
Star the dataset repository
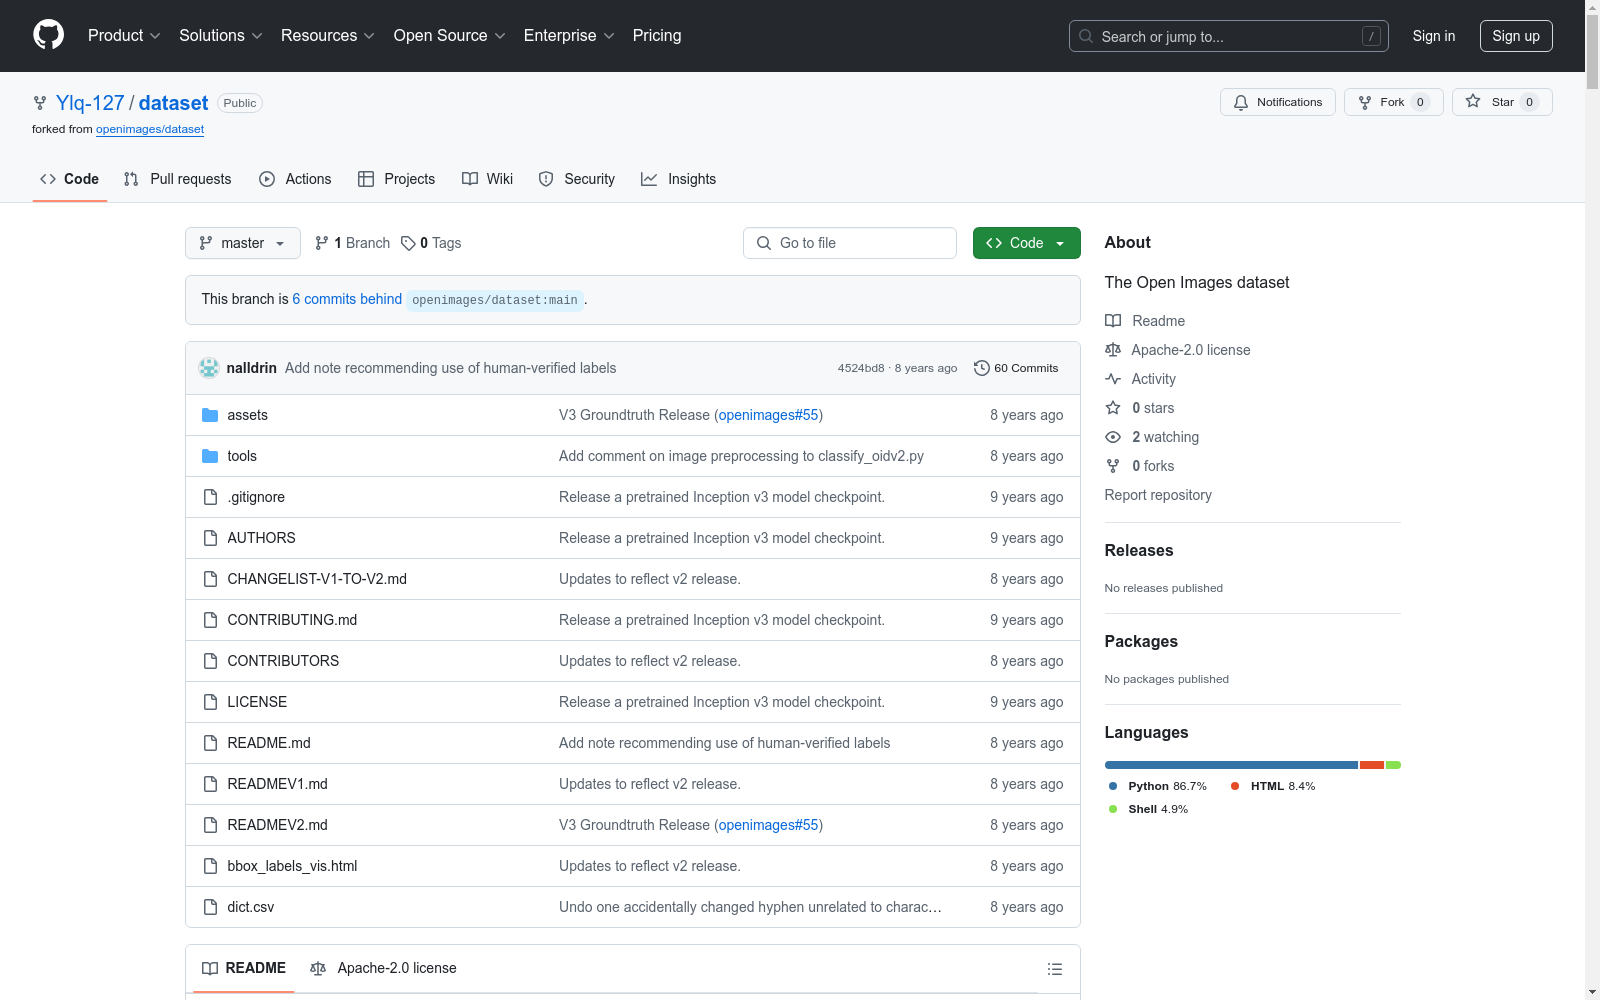pyautogui.click(x=1501, y=102)
